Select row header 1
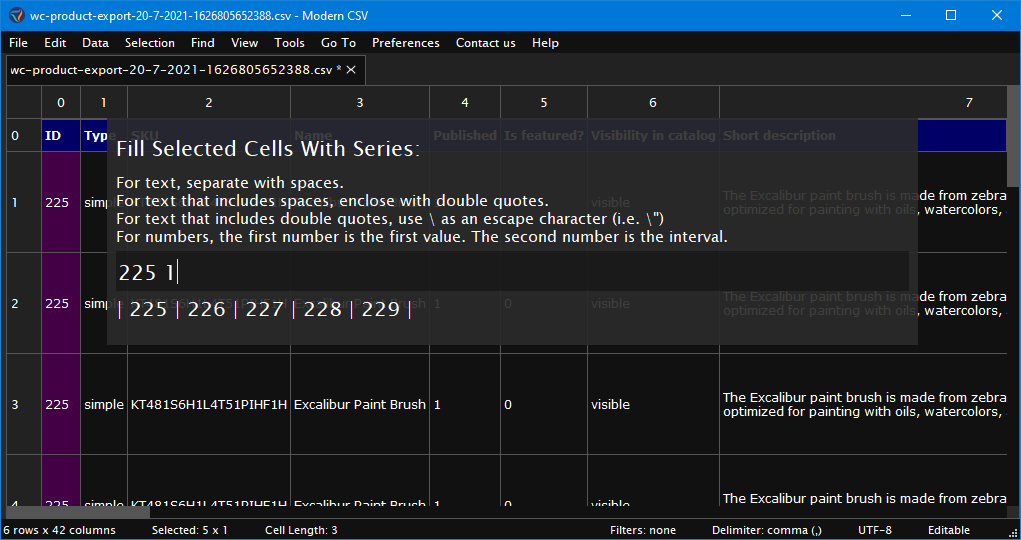Screen dimensions: 1021x540 (24, 203)
